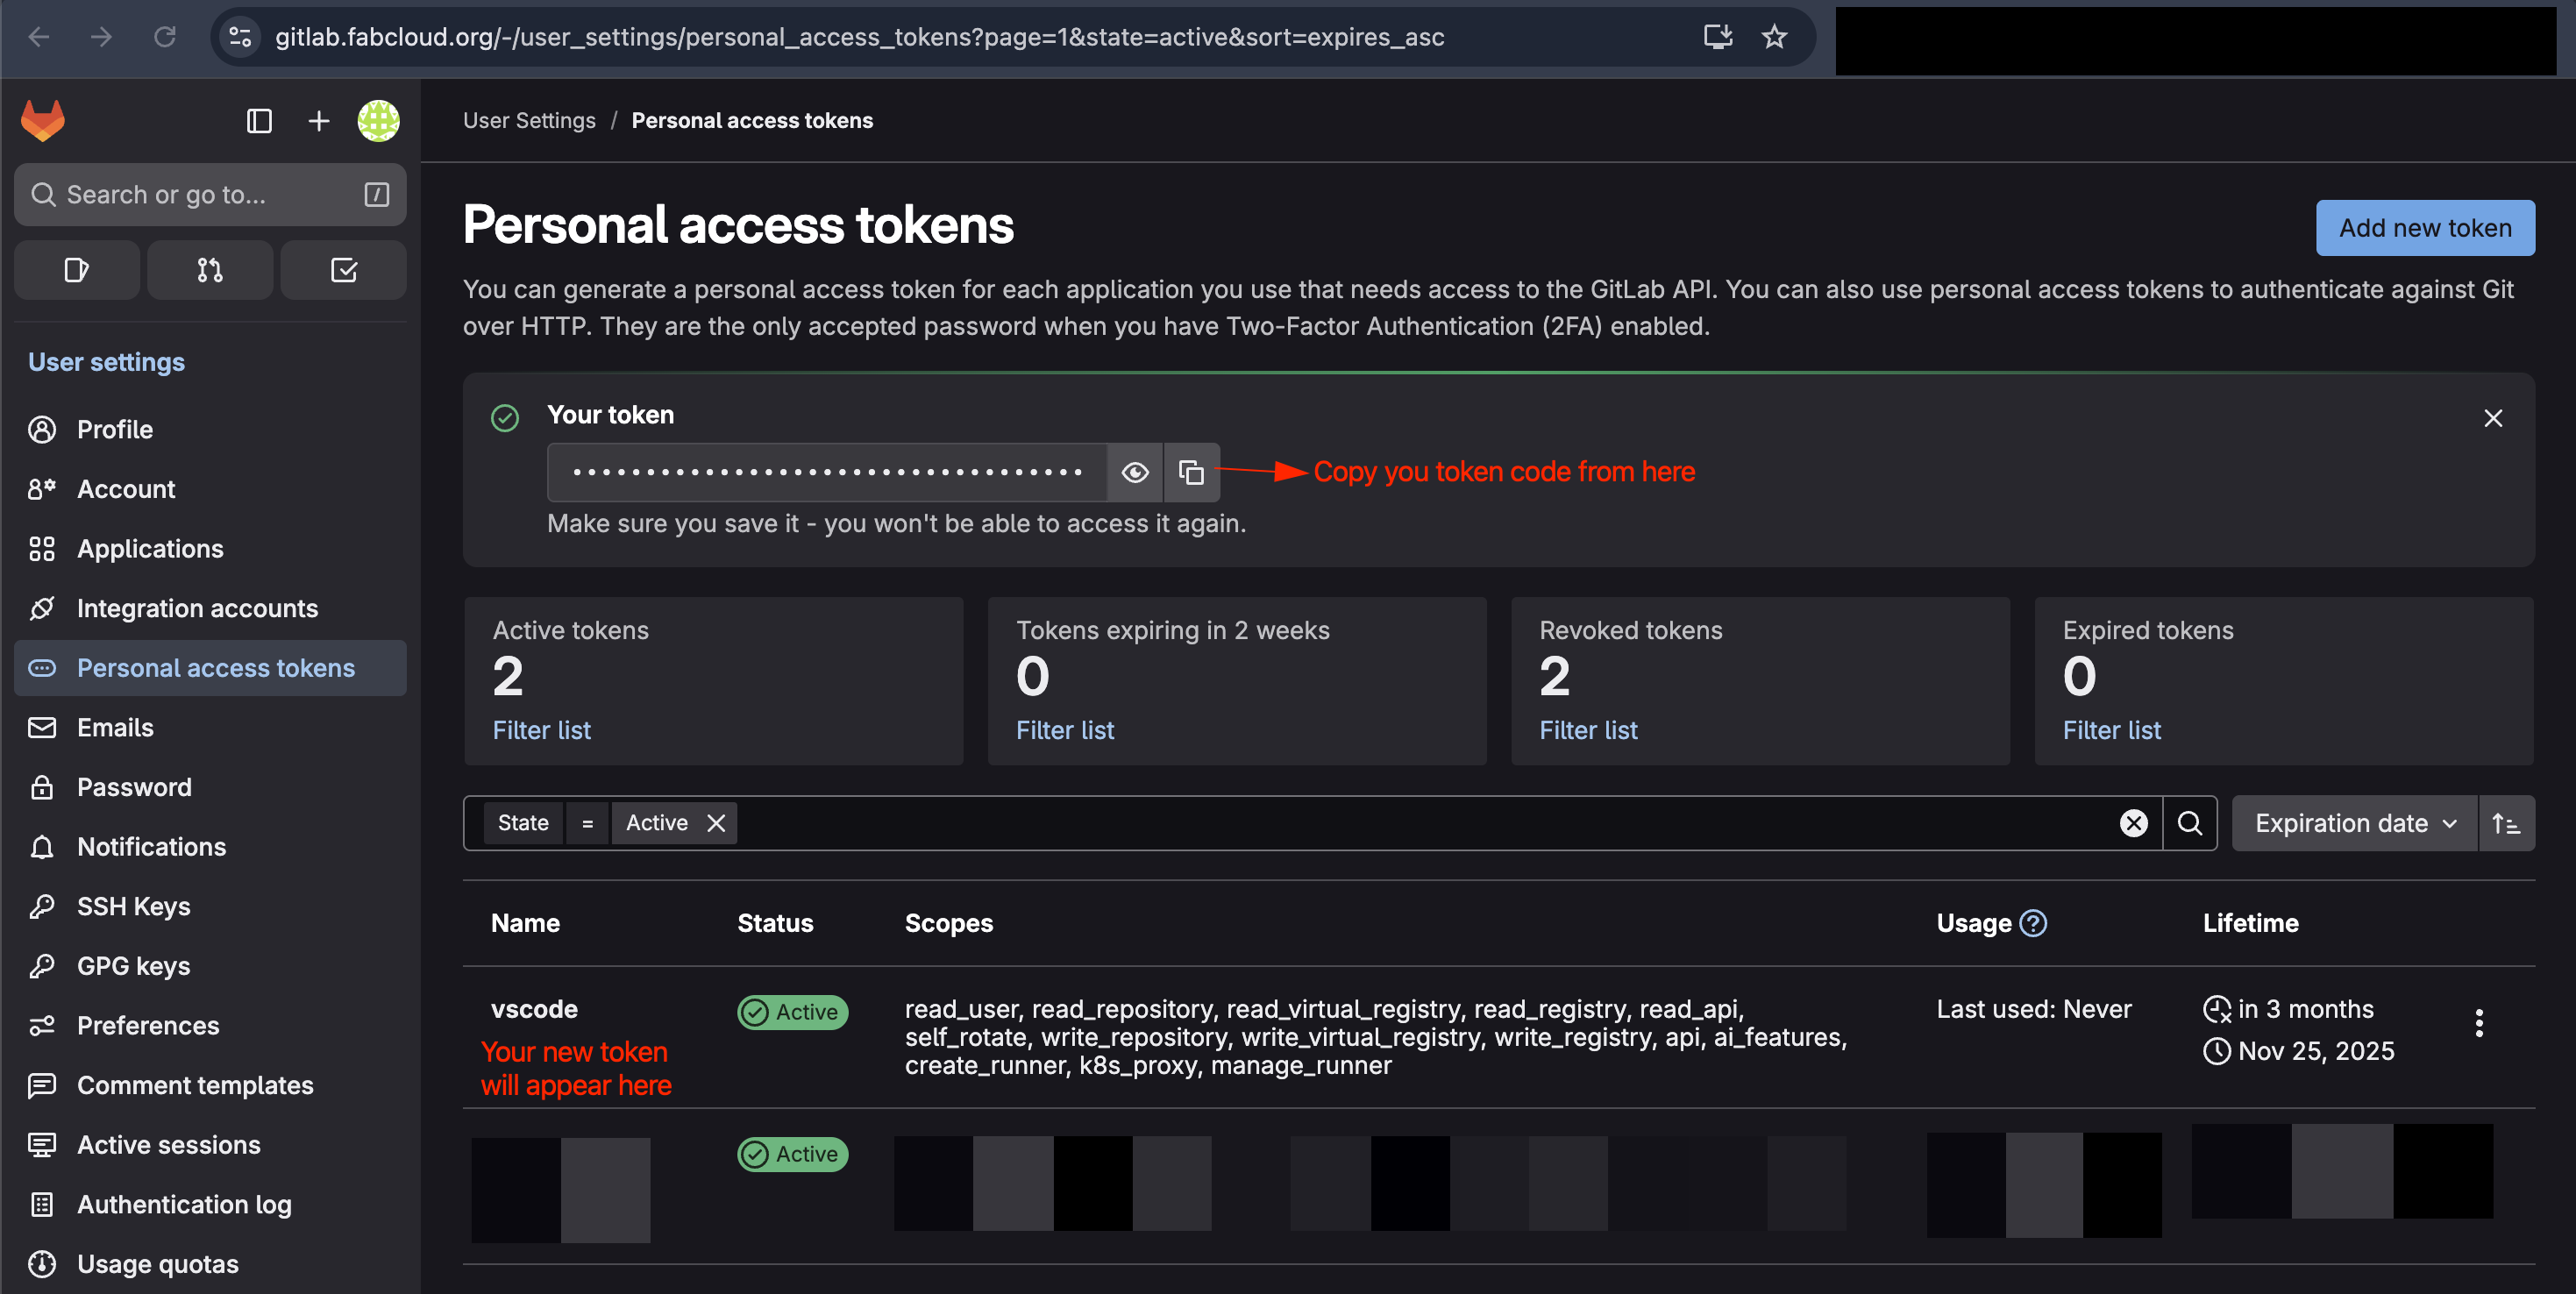Open the Expiration date sort dropdown
2576x1294 pixels.
[x=2353, y=822]
